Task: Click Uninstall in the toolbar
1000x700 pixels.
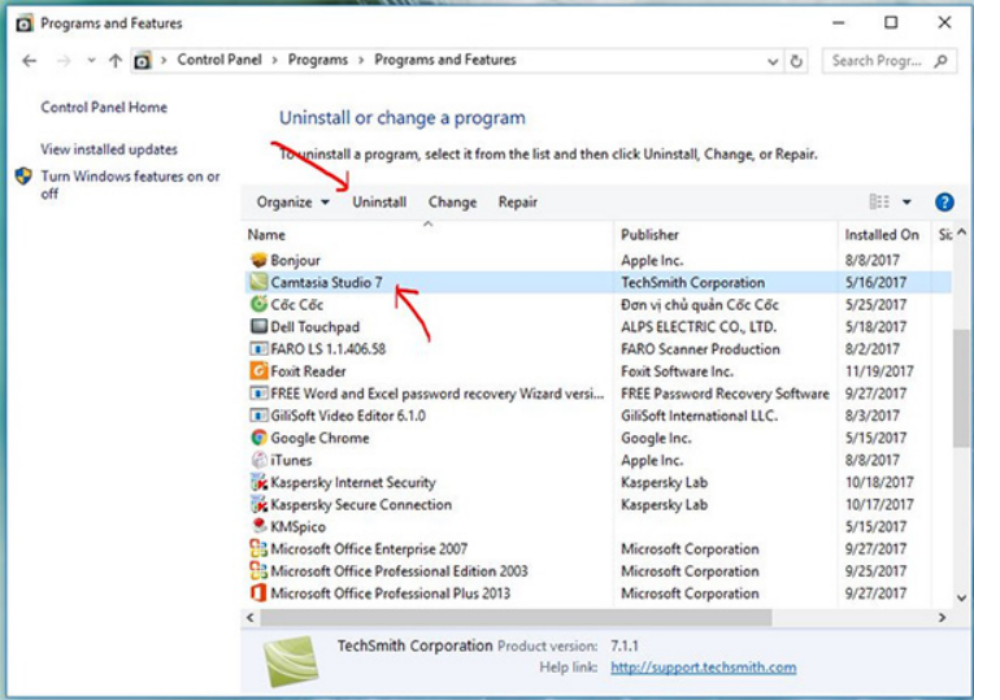Action: point(379,202)
